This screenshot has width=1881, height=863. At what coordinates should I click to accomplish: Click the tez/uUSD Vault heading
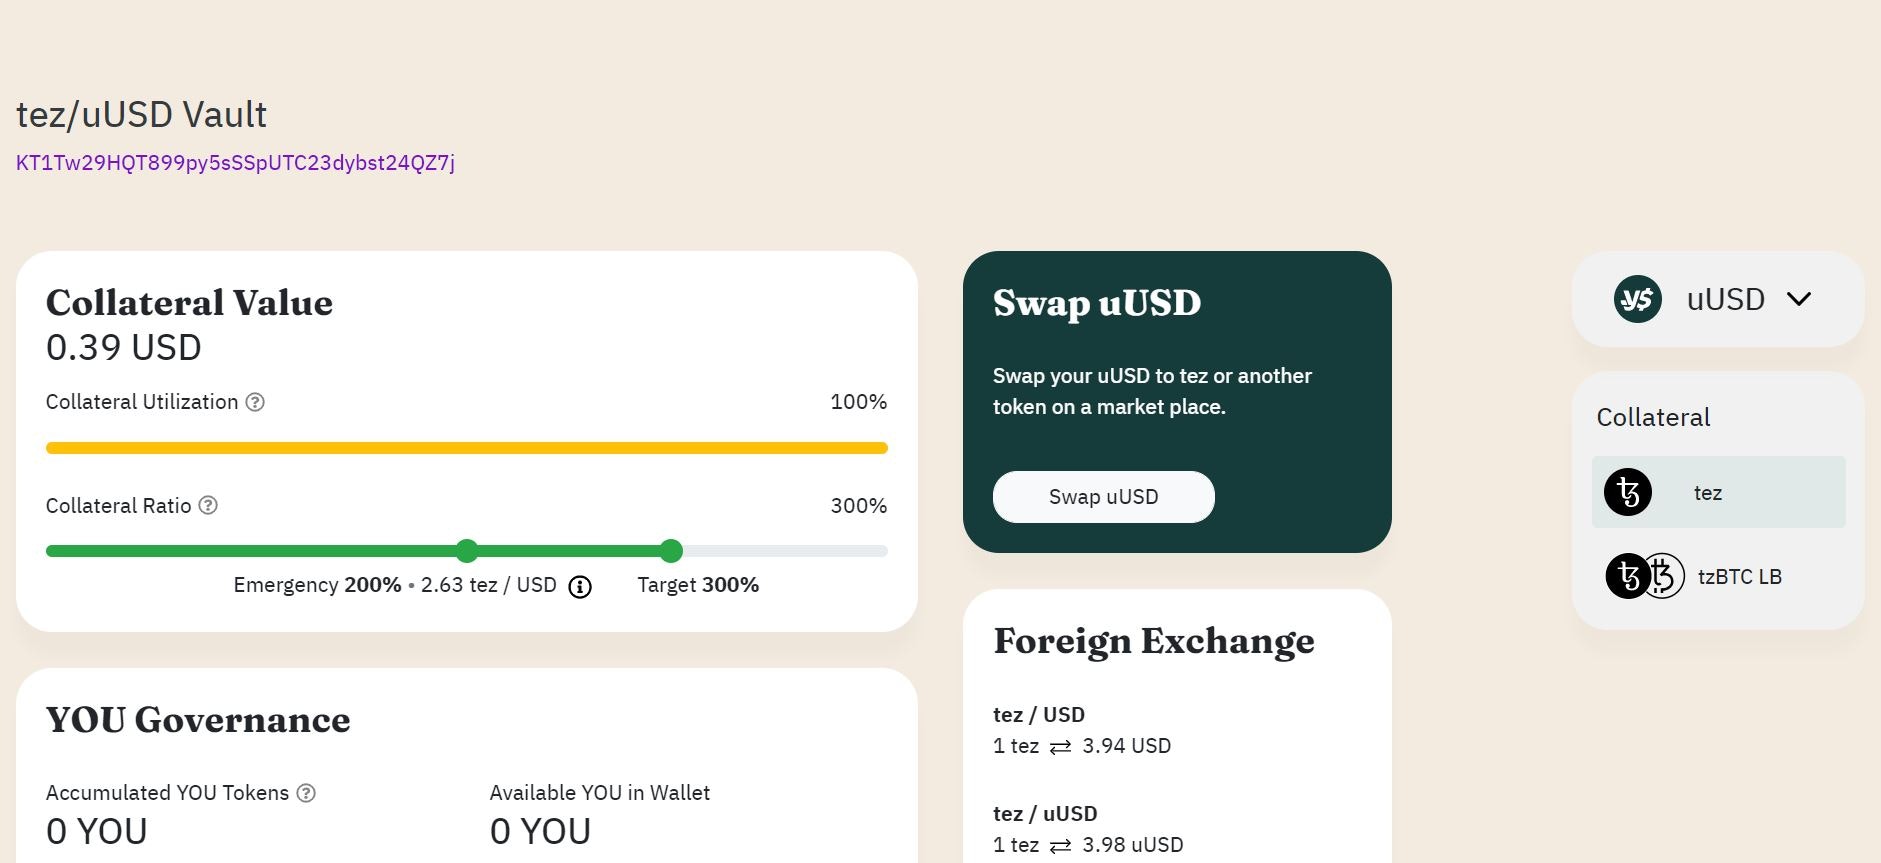tap(141, 115)
